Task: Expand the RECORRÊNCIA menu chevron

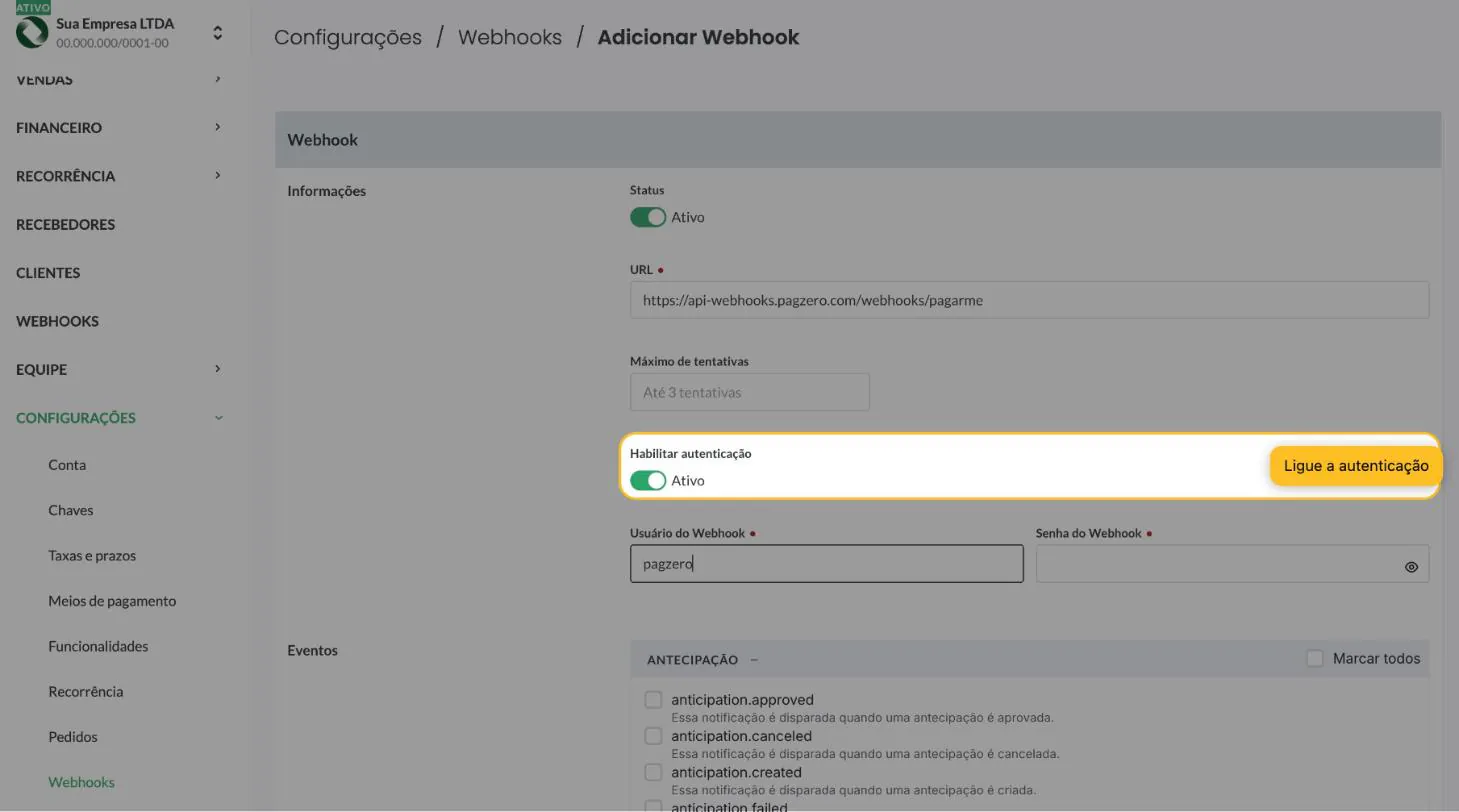Action: click(x=217, y=175)
